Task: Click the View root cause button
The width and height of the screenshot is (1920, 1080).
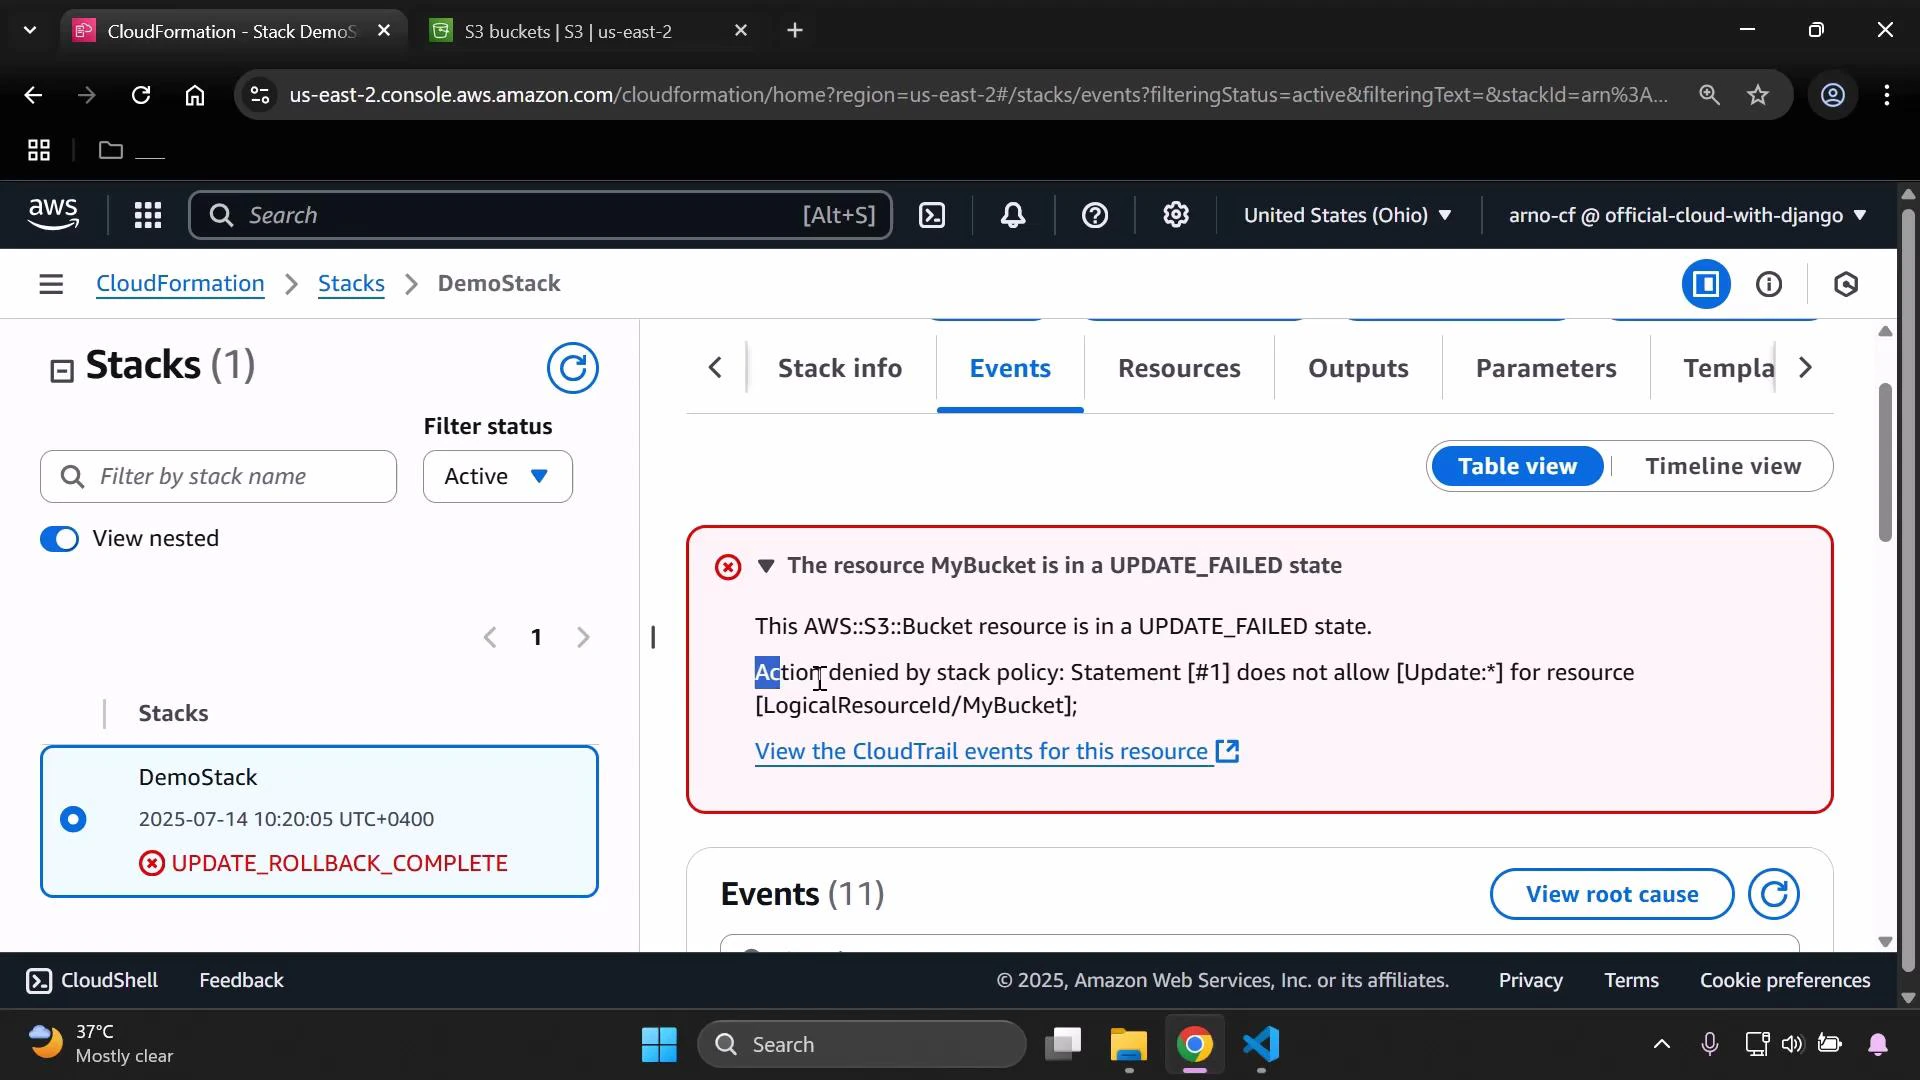Action: coord(1611,894)
